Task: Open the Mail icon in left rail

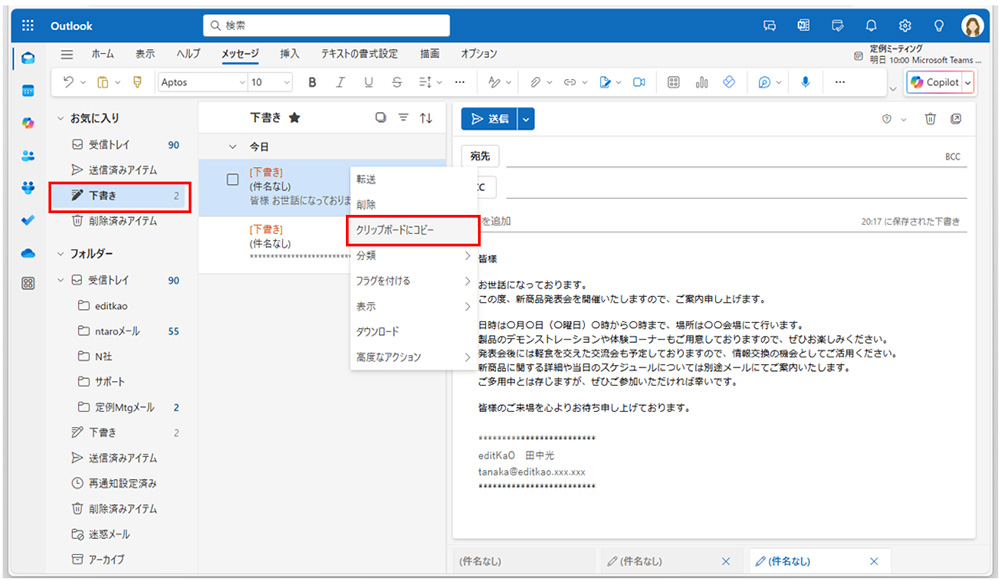Action: [x=27, y=58]
